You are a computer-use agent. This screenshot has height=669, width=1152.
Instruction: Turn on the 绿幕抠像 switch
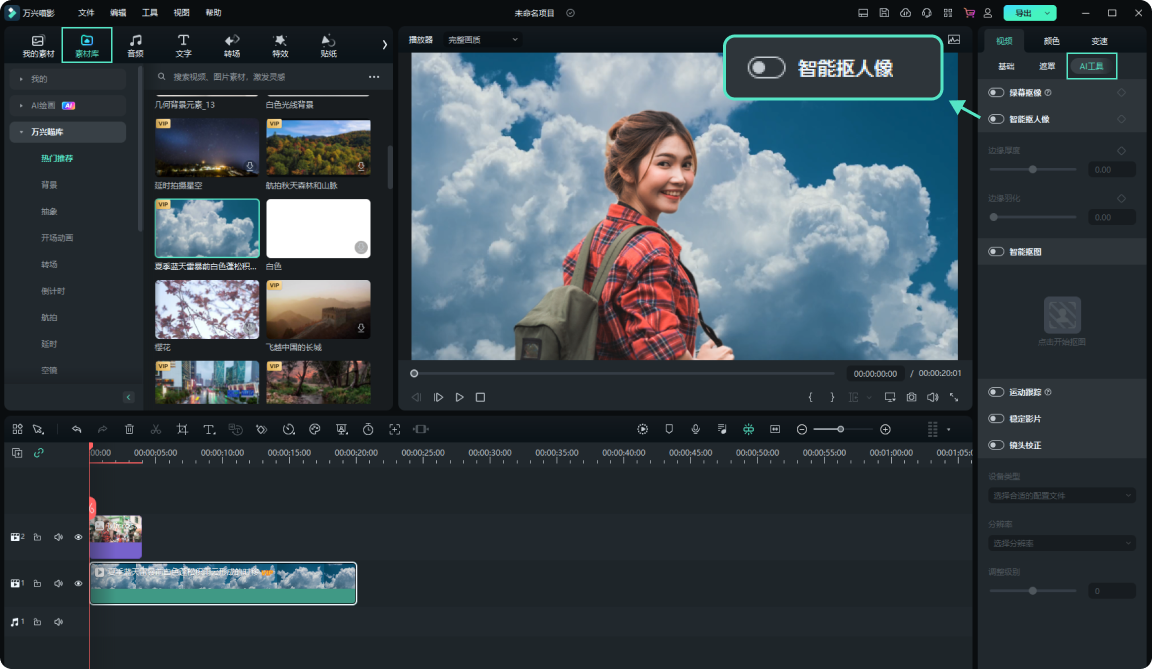[996, 93]
